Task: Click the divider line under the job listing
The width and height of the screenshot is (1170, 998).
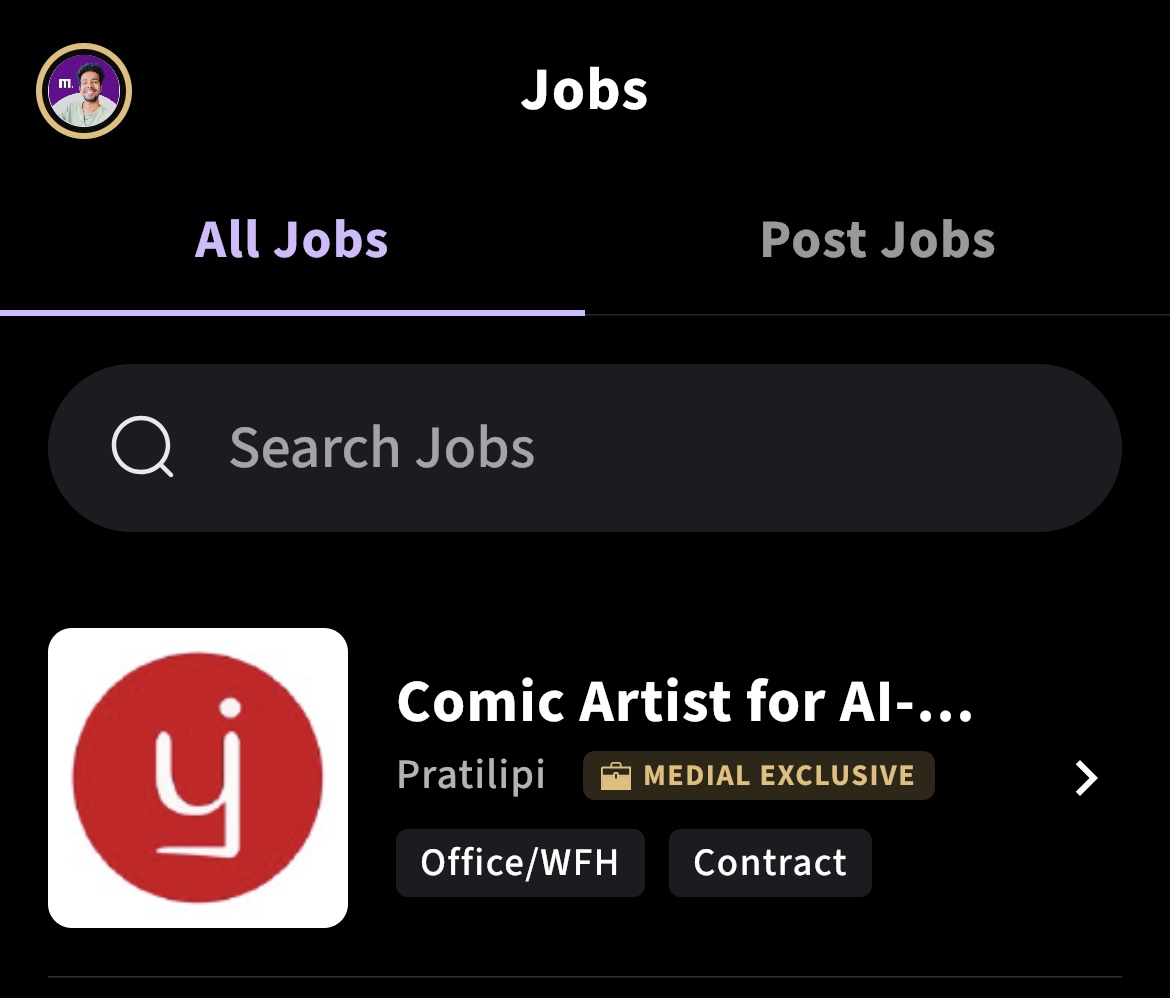Action: pos(585,976)
